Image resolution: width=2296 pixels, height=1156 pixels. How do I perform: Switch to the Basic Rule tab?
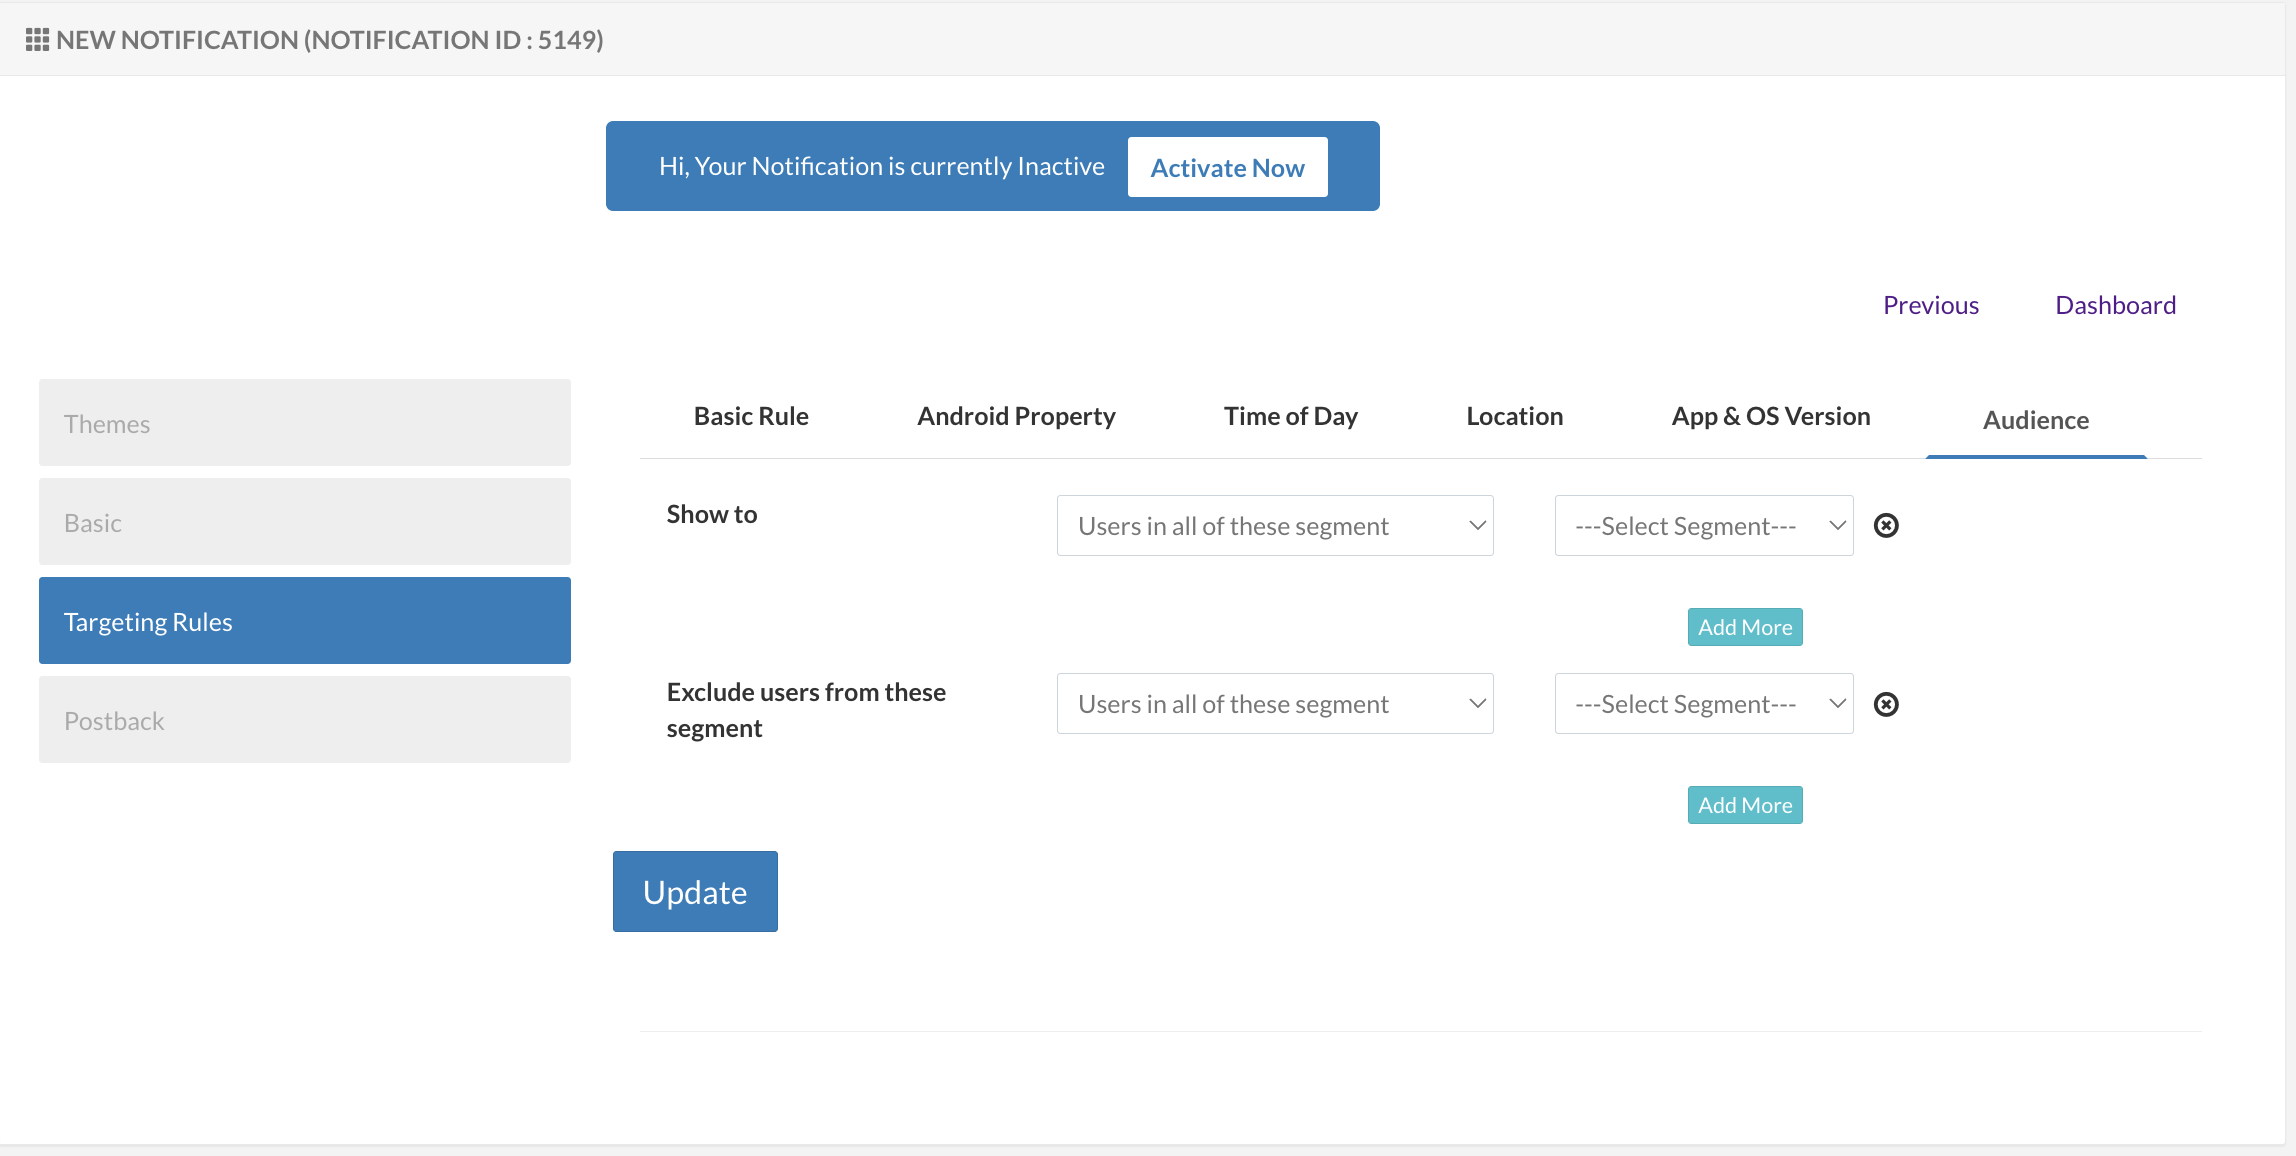coord(751,416)
